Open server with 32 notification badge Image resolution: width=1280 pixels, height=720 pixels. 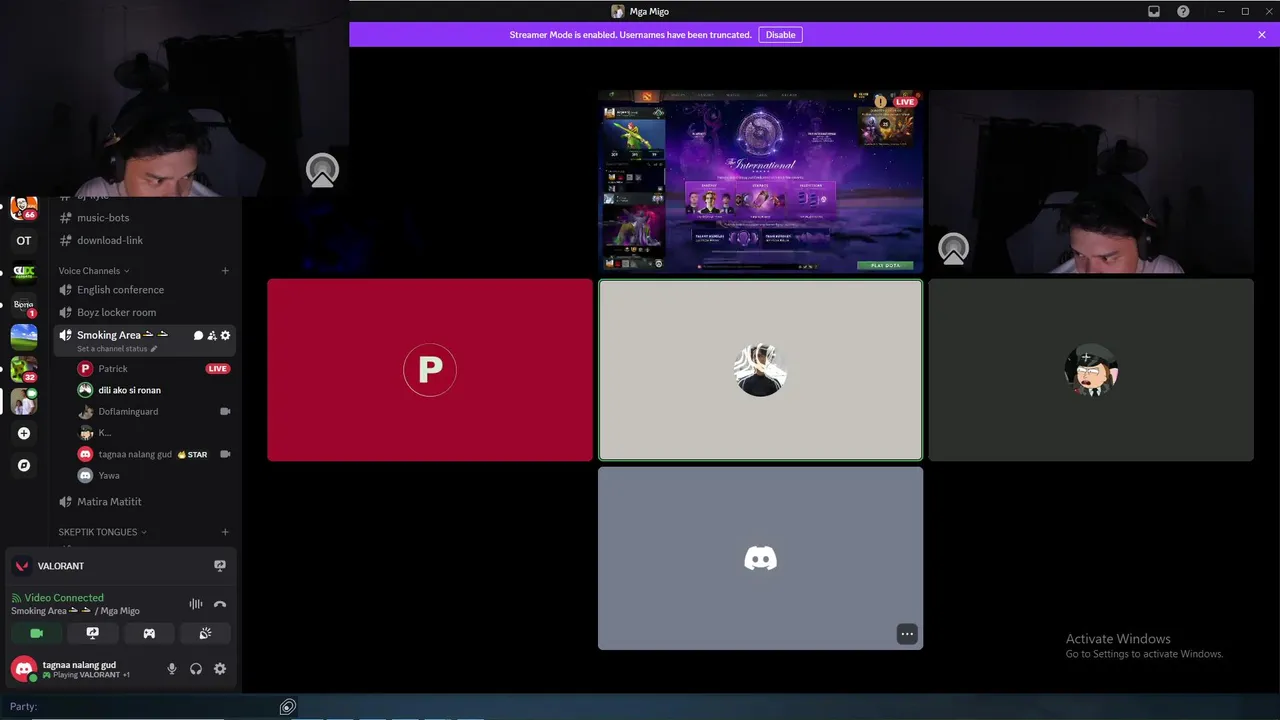pos(24,369)
